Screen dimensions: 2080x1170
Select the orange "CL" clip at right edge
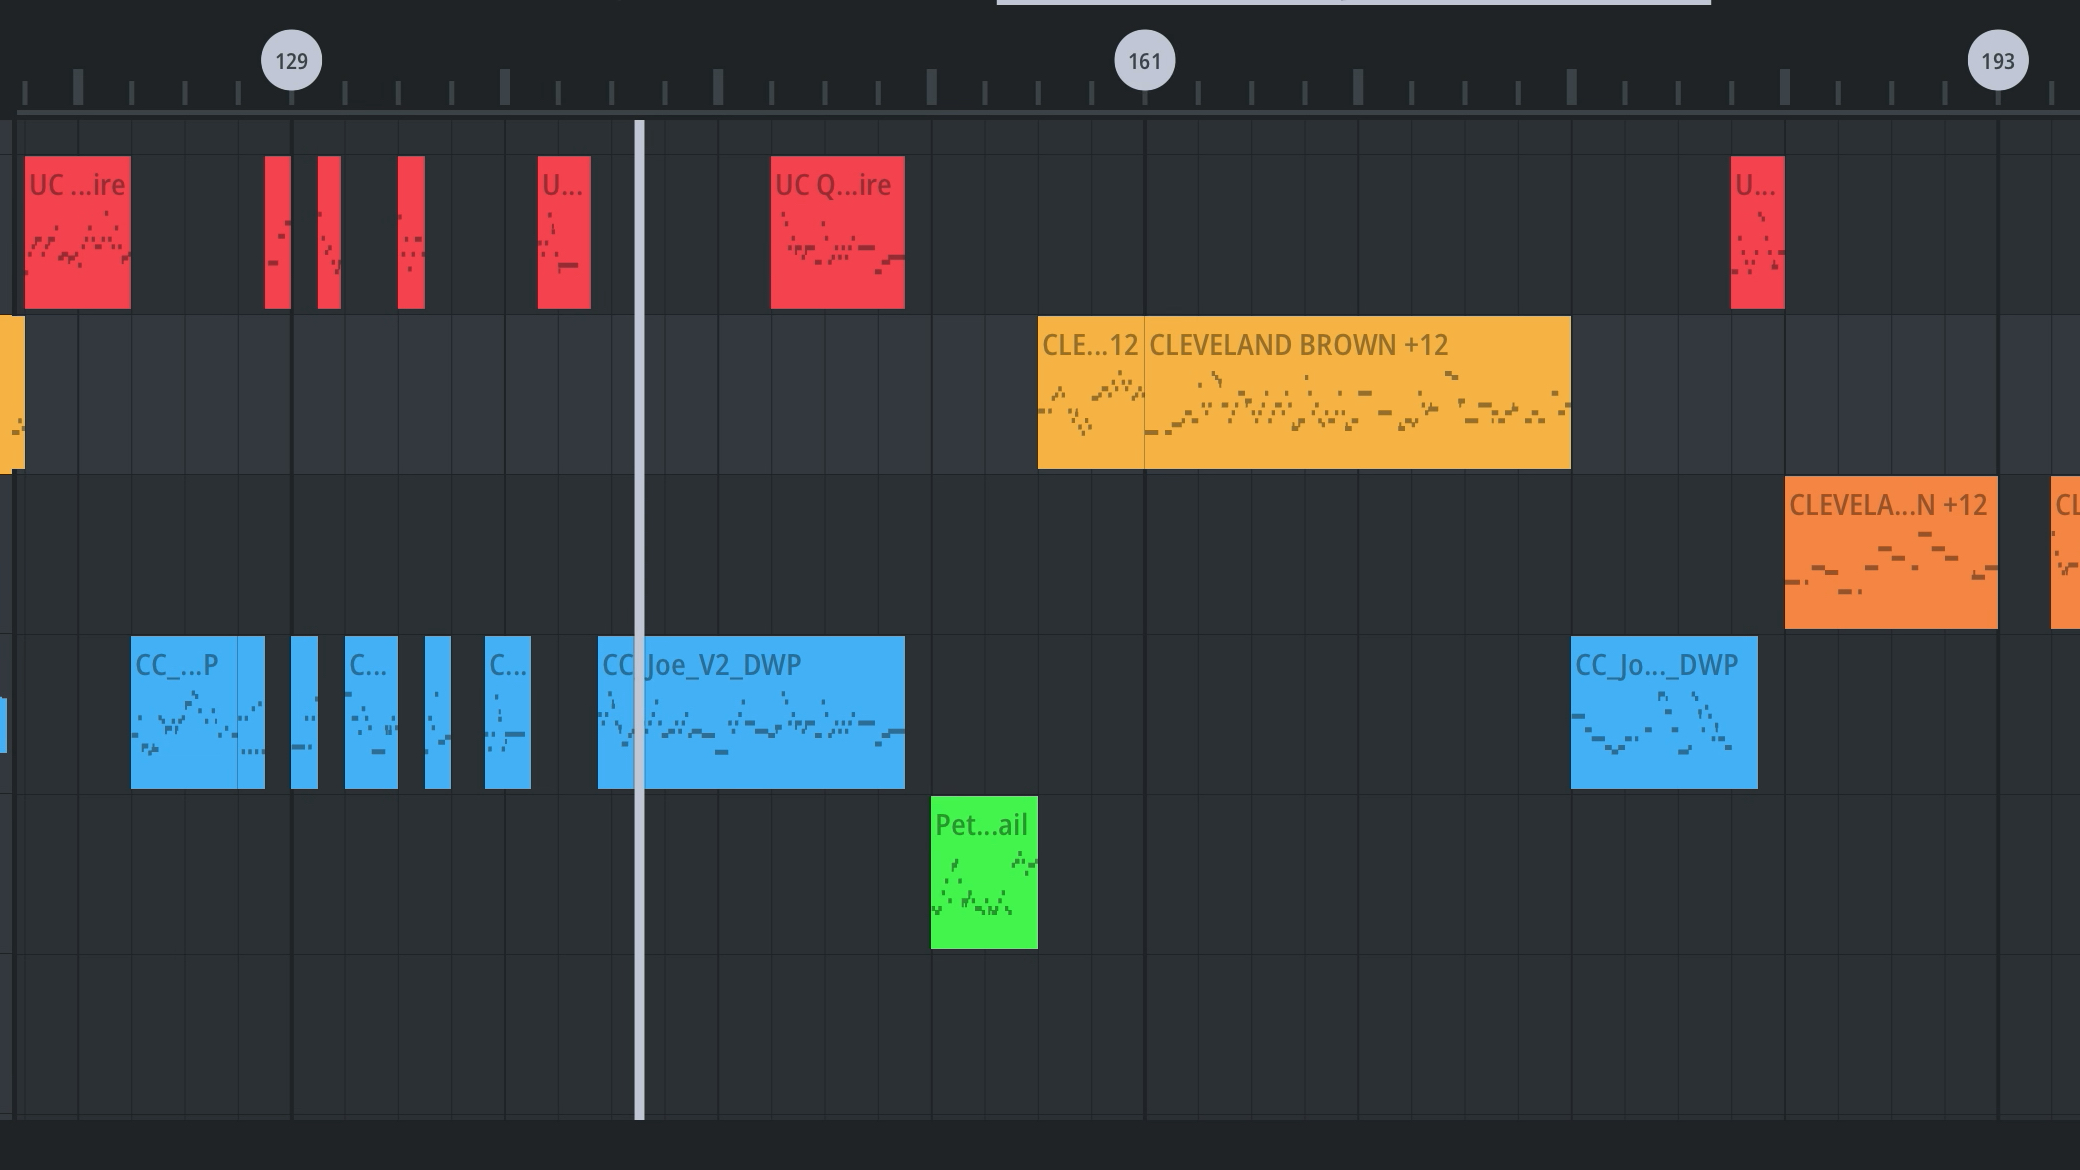(x=2065, y=552)
